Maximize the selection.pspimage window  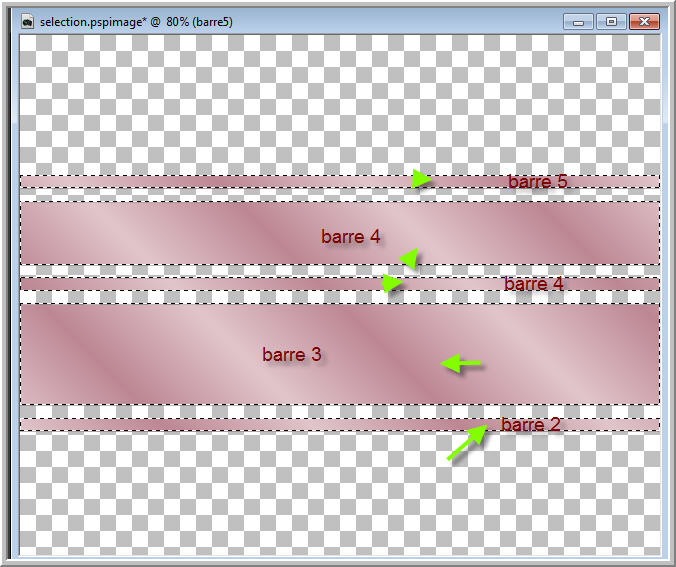pos(611,22)
